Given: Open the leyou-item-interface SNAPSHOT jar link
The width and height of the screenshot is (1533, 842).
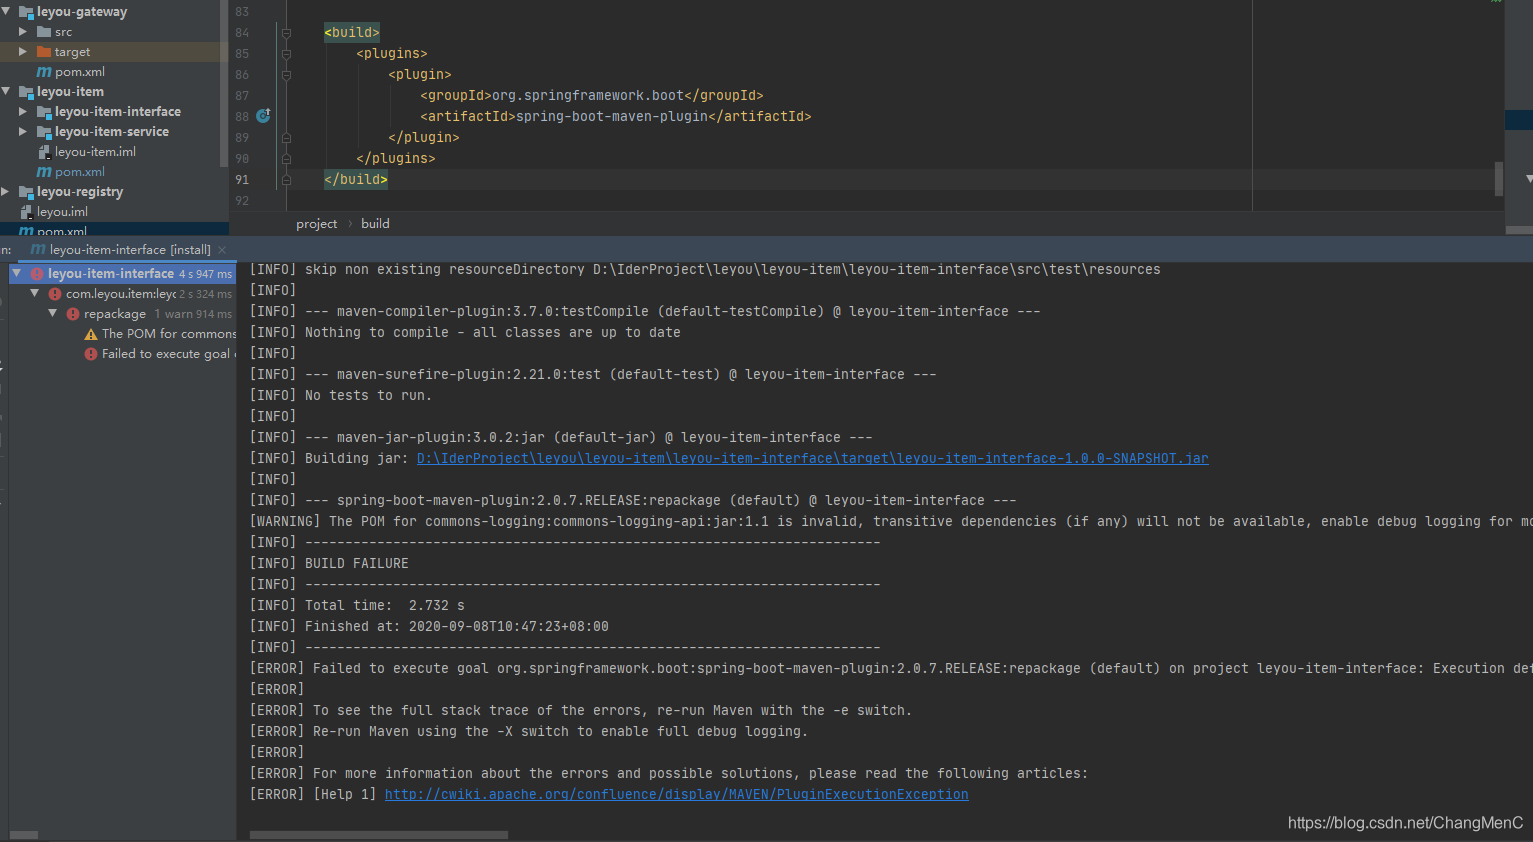Looking at the screenshot, I should point(812,459).
